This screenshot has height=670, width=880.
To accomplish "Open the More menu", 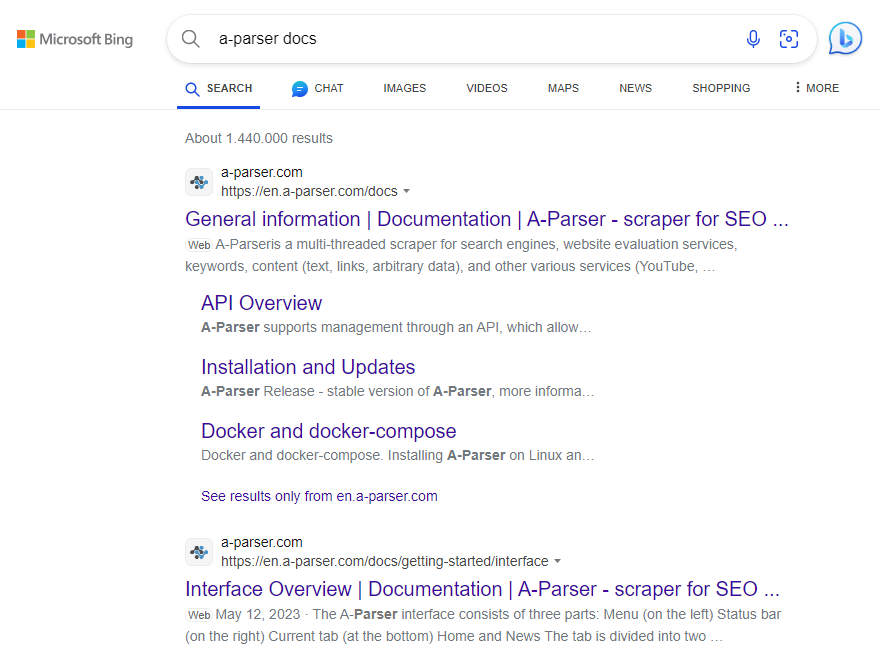I will (x=816, y=88).
